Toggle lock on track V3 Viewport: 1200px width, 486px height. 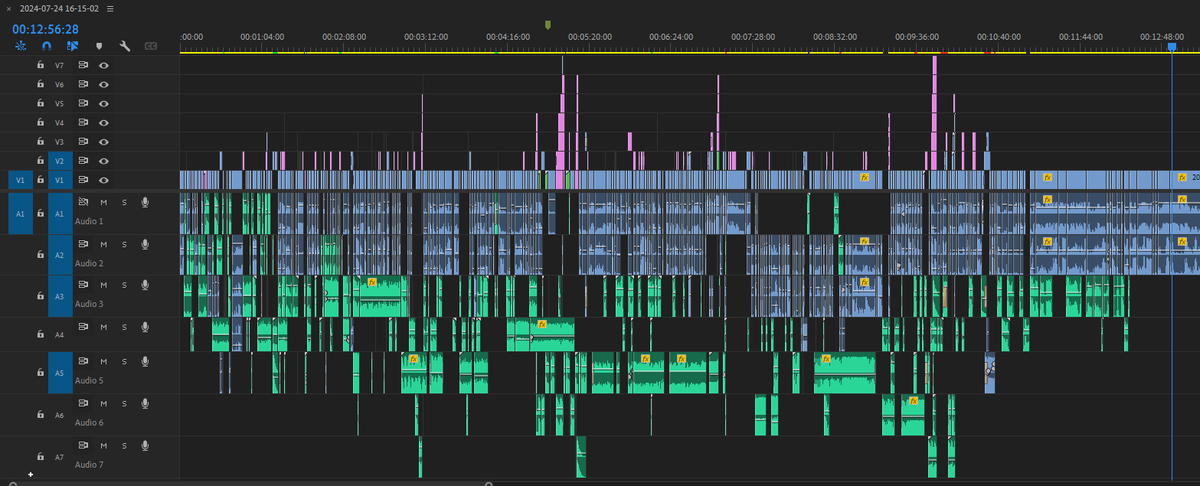(x=40, y=141)
